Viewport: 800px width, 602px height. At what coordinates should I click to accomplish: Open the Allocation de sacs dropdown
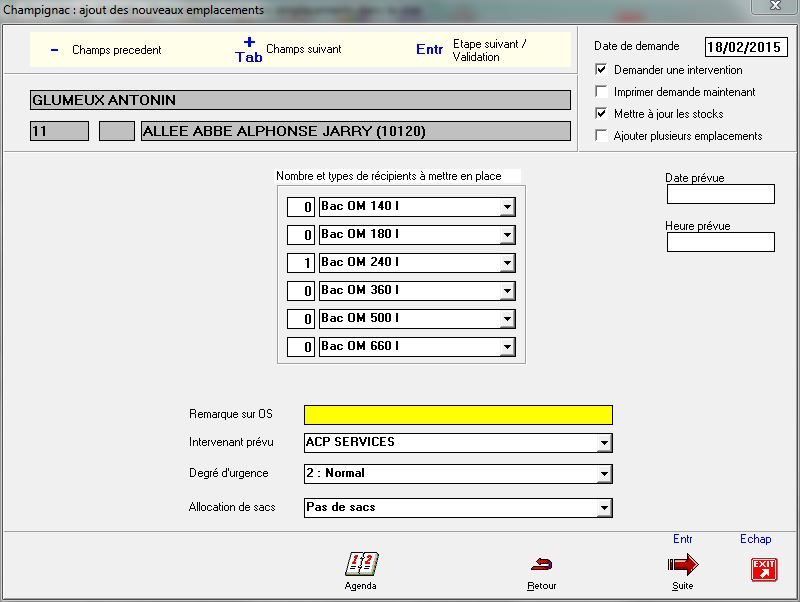pyautogui.click(x=603, y=508)
